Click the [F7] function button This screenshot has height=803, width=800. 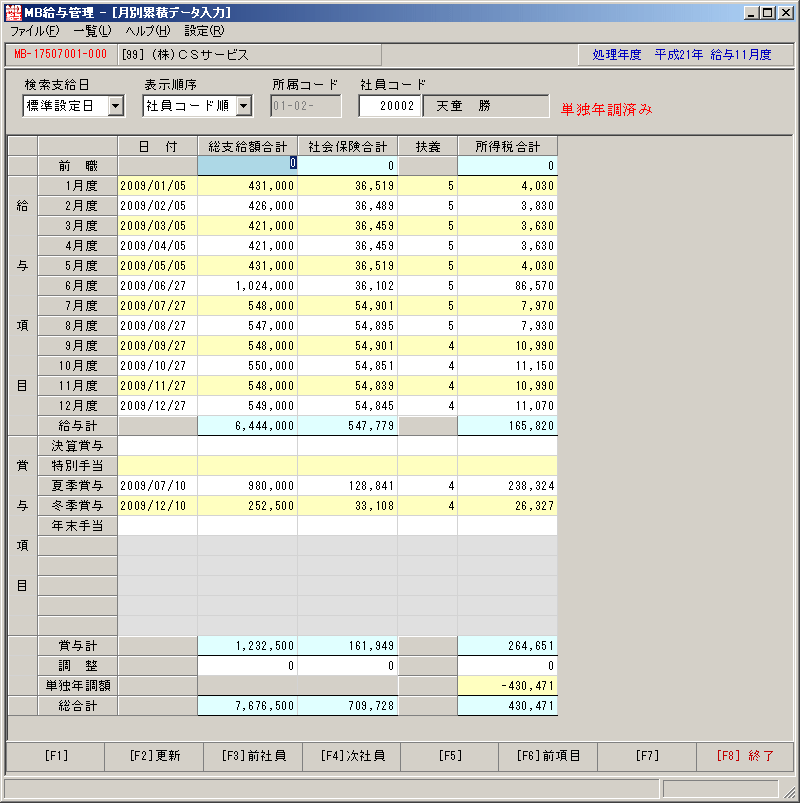coord(647,756)
